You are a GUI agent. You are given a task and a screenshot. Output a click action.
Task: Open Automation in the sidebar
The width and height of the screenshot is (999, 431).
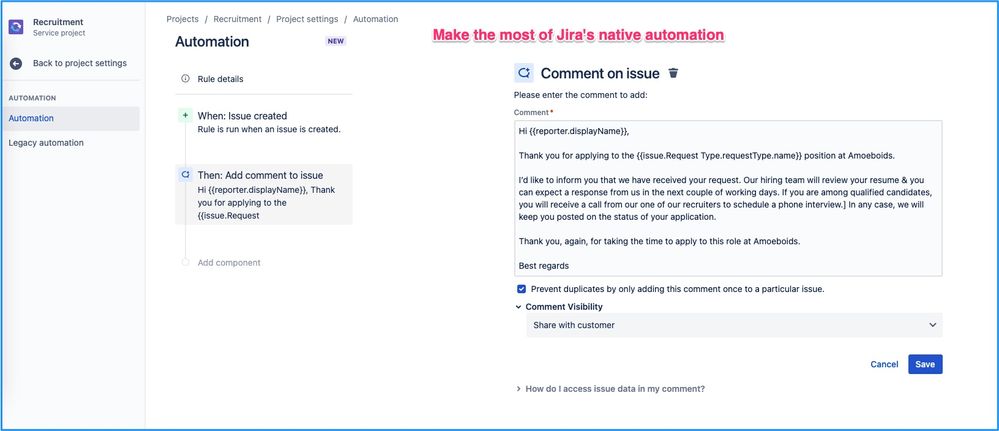coord(71,119)
